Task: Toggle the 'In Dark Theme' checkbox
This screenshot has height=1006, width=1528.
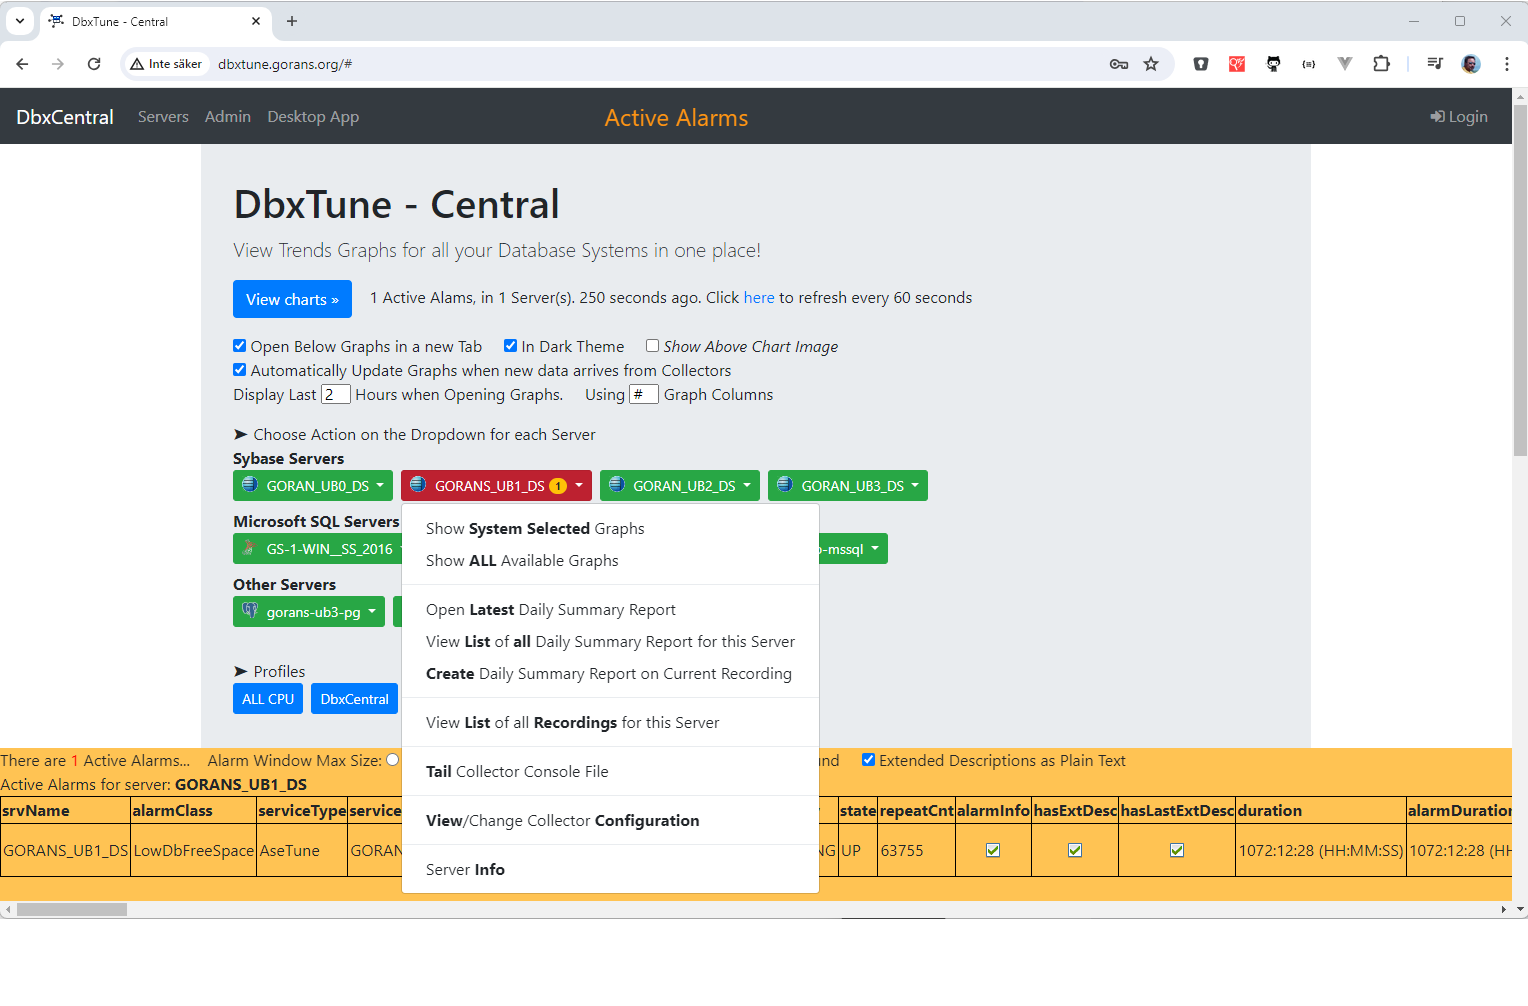Action: 510,346
